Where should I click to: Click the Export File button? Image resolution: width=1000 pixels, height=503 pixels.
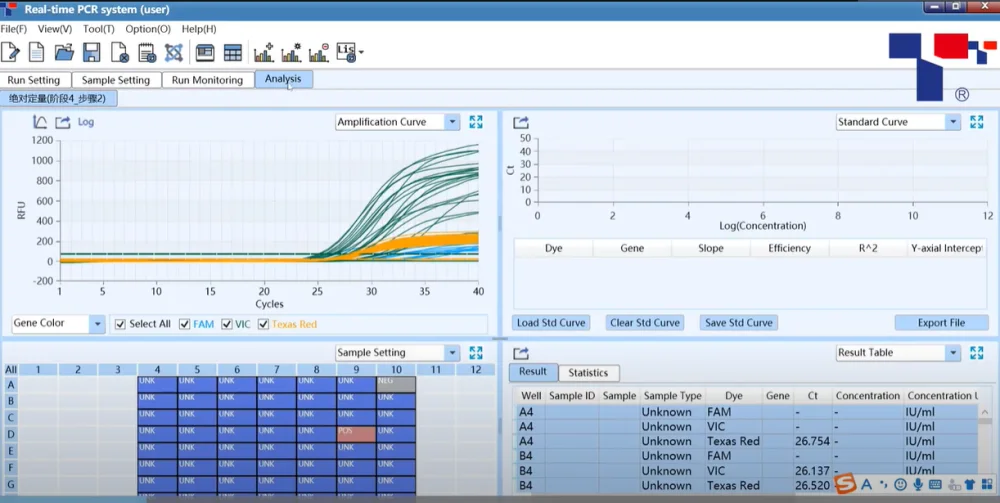pos(941,323)
